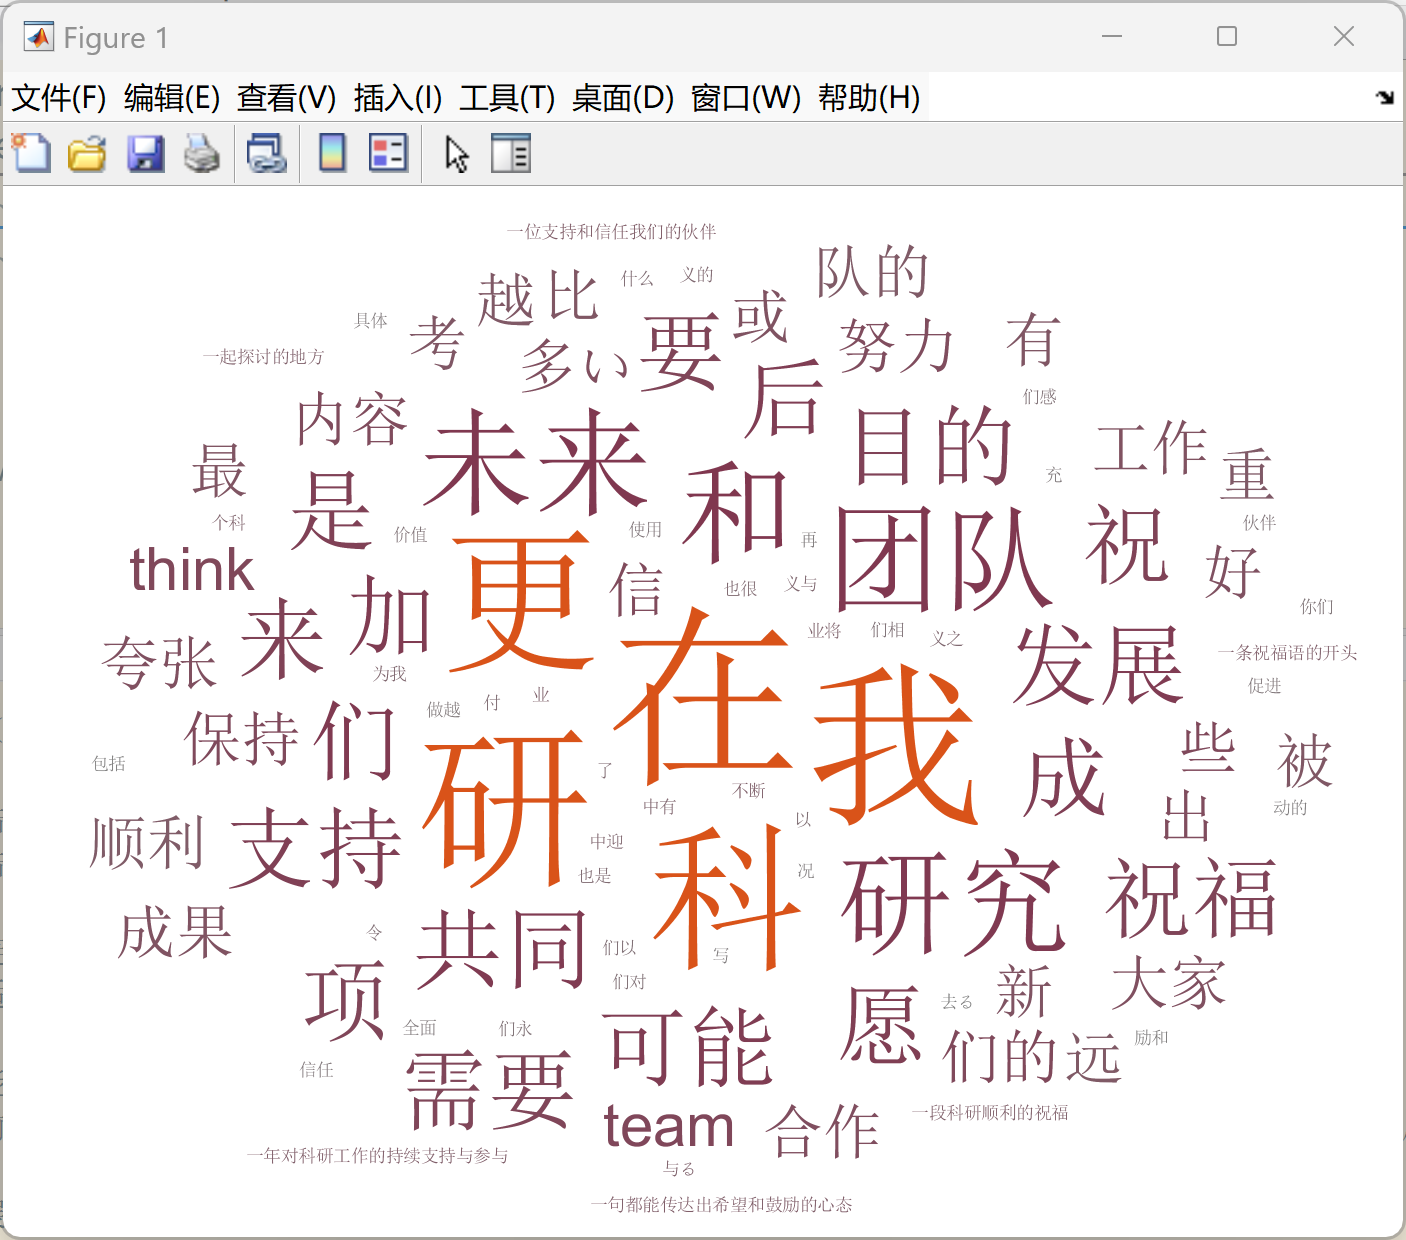Viewport: 1406px width, 1240px height.
Task: Maximize the Figure 1 window
Action: (x=1227, y=37)
